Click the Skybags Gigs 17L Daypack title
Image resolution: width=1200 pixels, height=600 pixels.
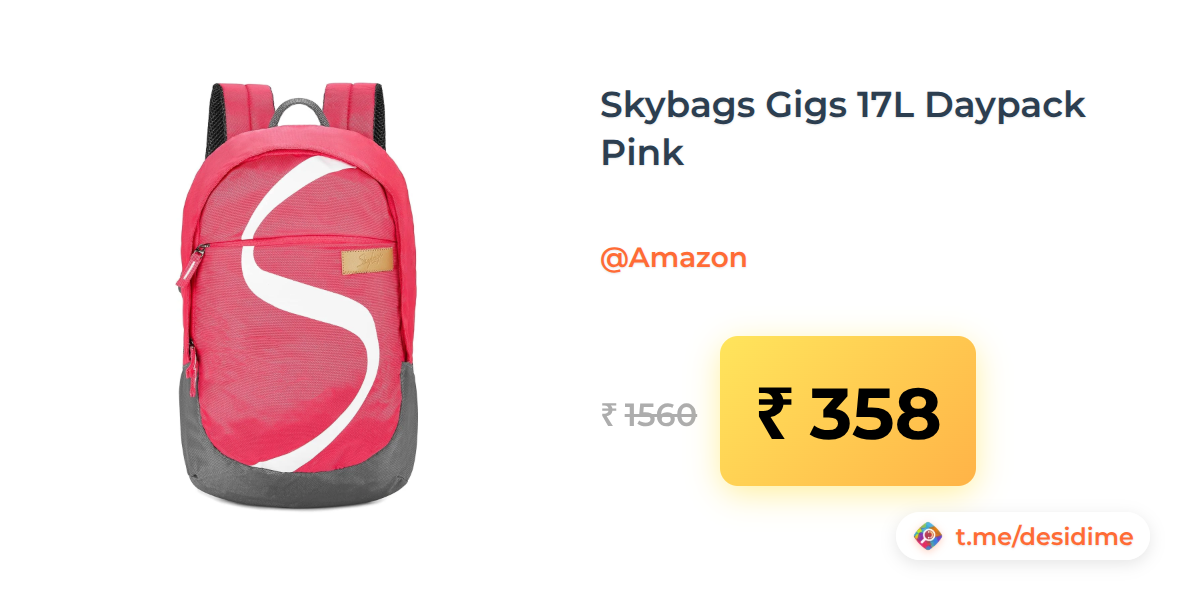point(842,104)
